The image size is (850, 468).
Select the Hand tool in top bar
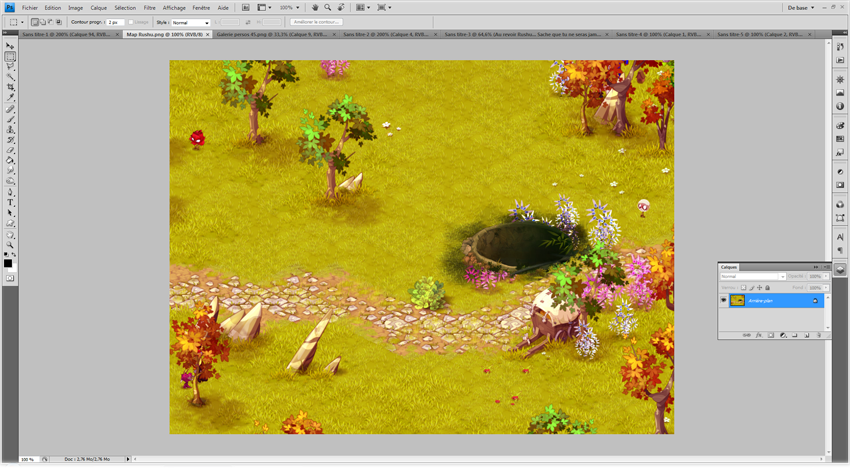315,8
